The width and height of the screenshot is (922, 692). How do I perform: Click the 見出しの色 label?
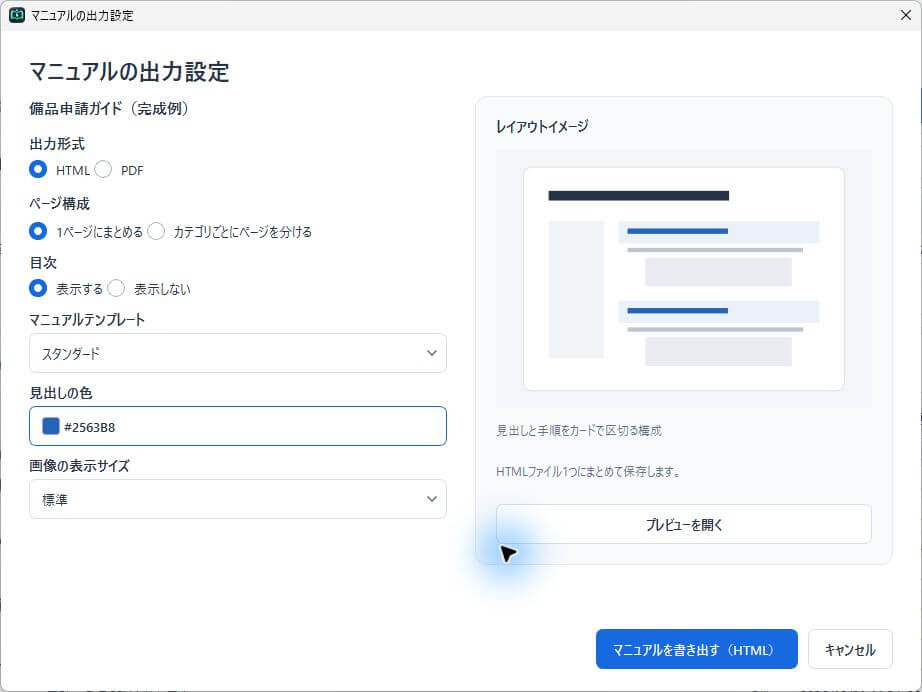pos(61,393)
